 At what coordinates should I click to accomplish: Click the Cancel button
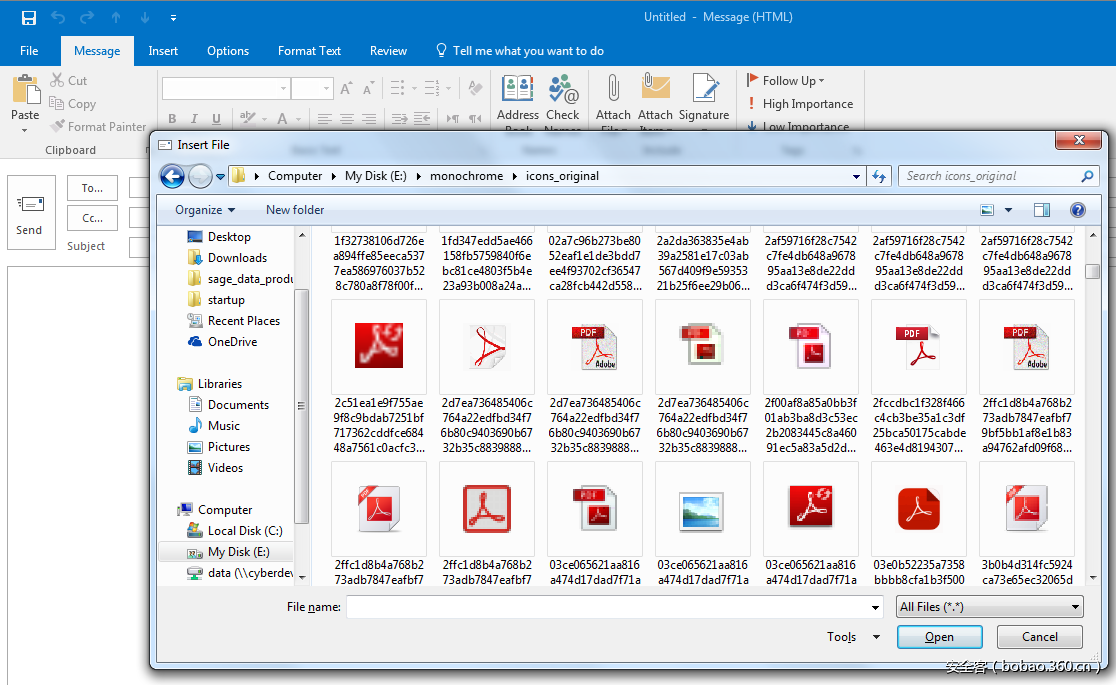1039,637
